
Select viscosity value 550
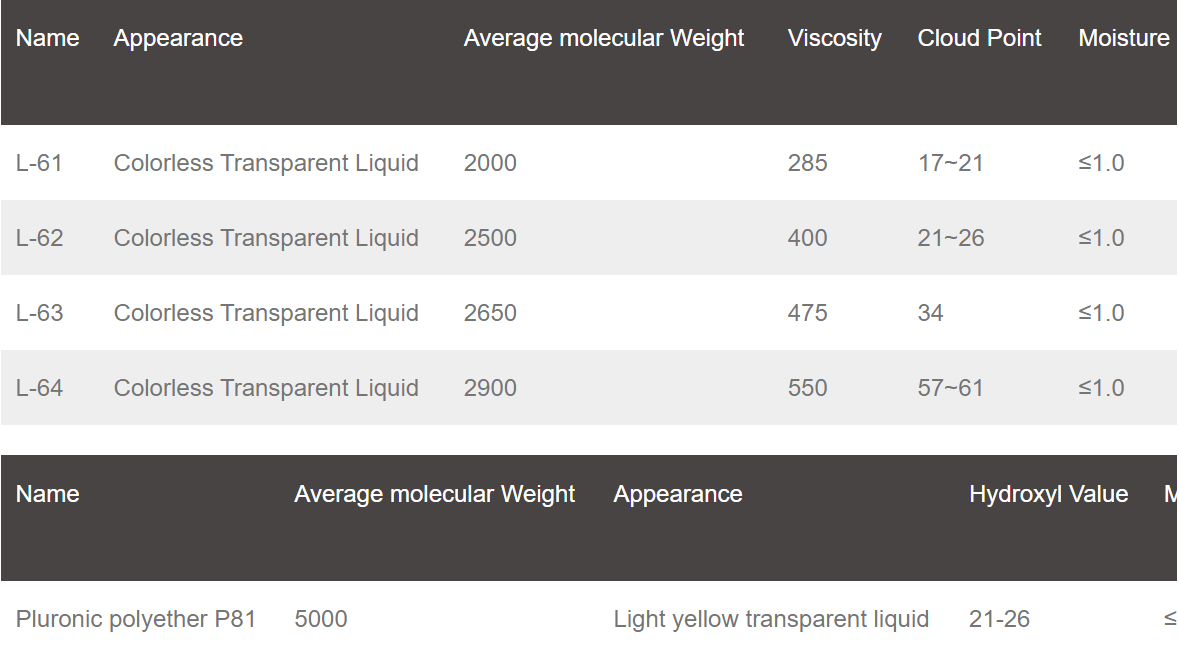[808, 388]
